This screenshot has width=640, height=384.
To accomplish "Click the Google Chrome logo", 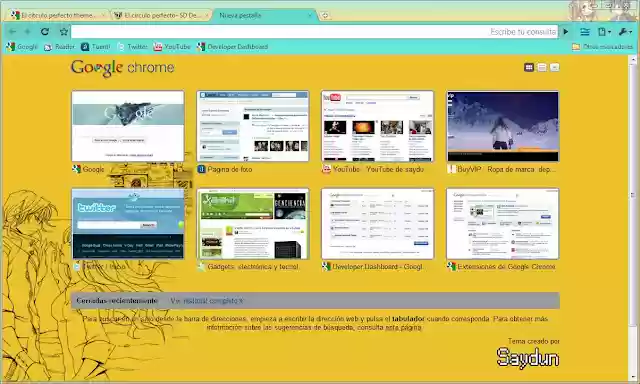I will 122,67.
